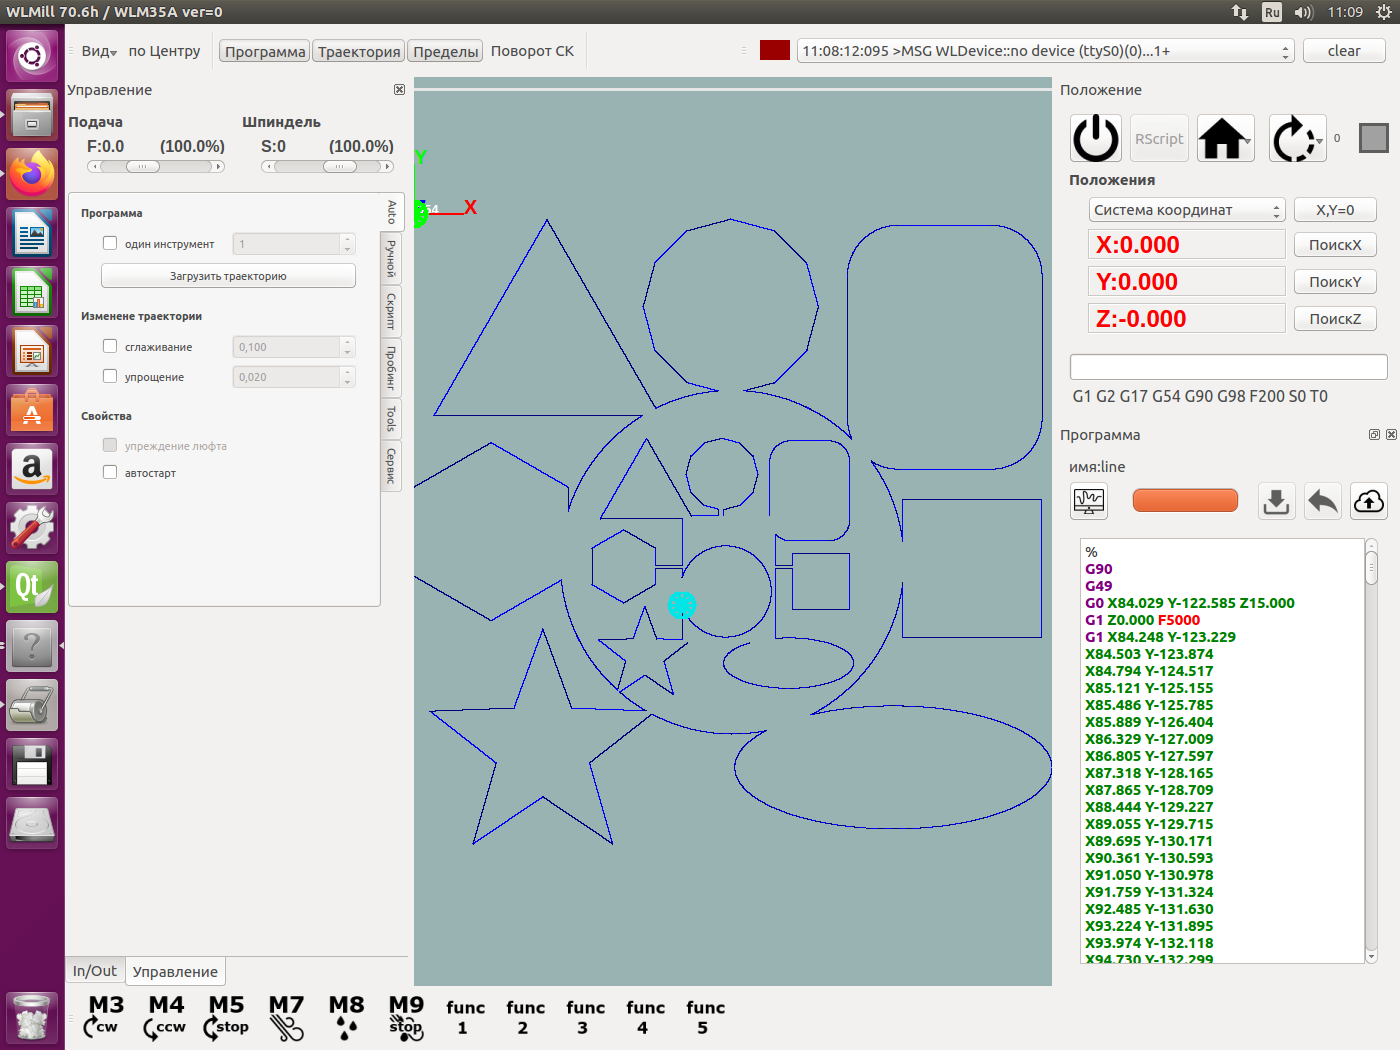This screenshot has height=1050, width=1400.
Task: Open the Вид dropdown menu
Action: (x=99, y=51)
